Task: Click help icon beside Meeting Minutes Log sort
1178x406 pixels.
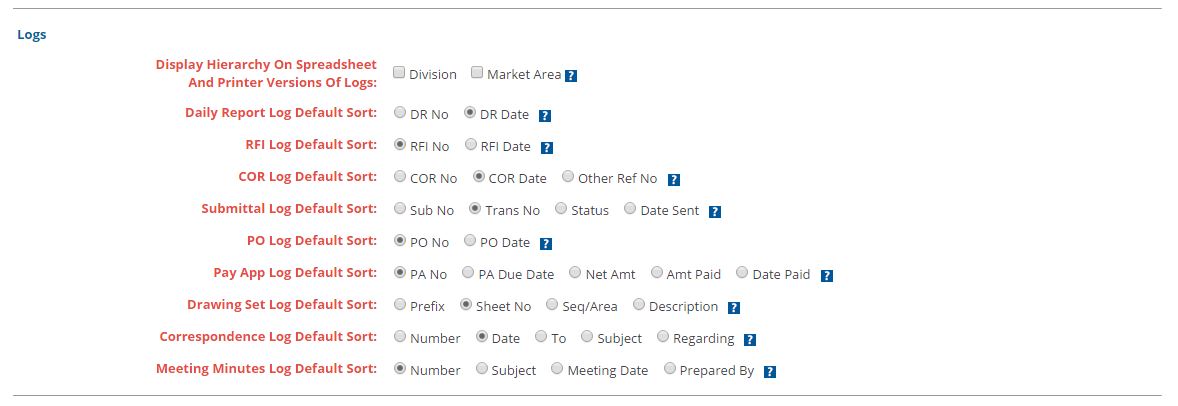Action: coord(769,371)
